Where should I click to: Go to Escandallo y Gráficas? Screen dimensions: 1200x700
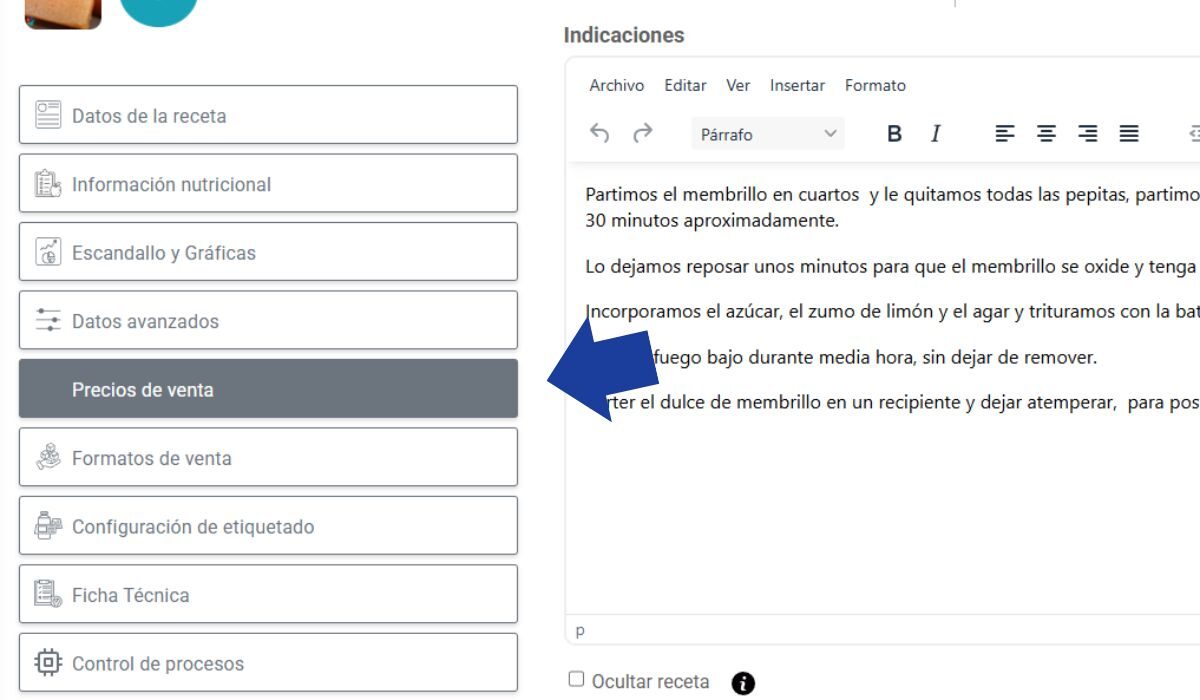coord(267,252)
